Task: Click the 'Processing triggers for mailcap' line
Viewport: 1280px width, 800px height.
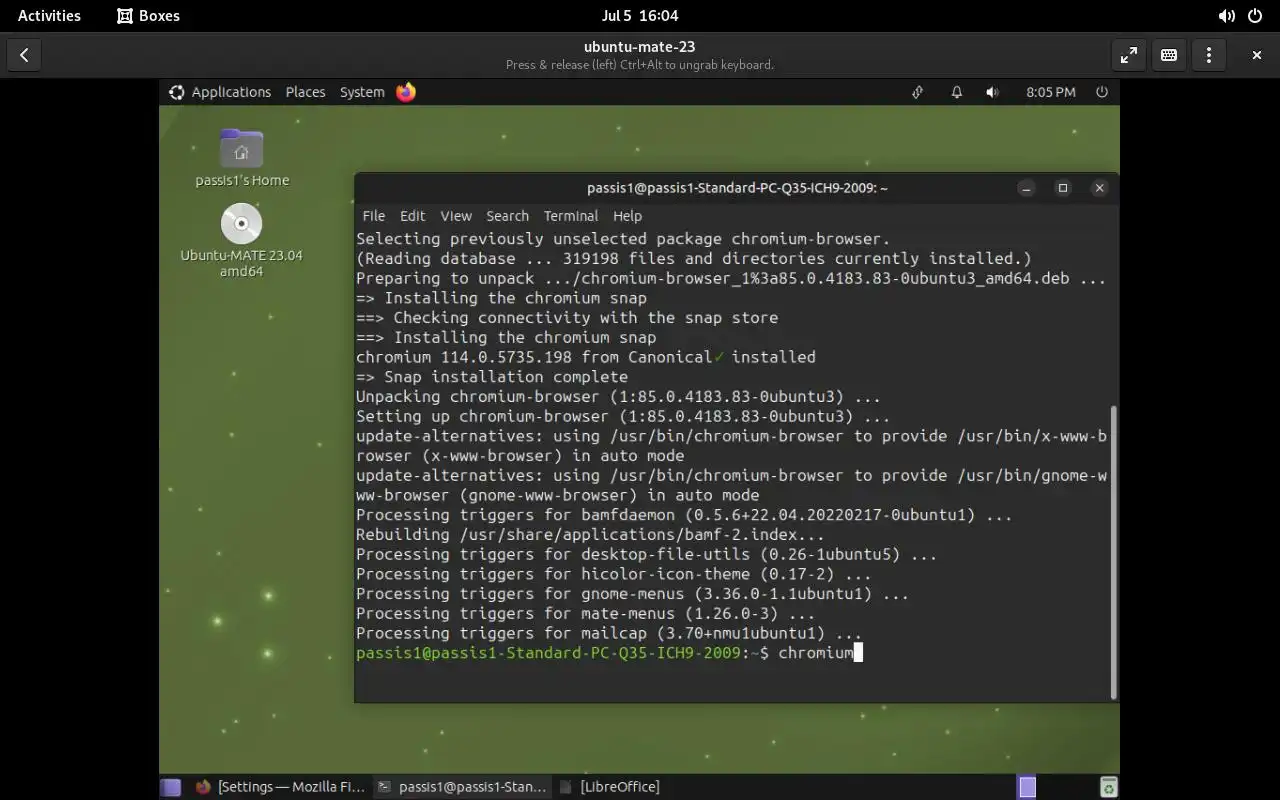Action: point(609,633)
